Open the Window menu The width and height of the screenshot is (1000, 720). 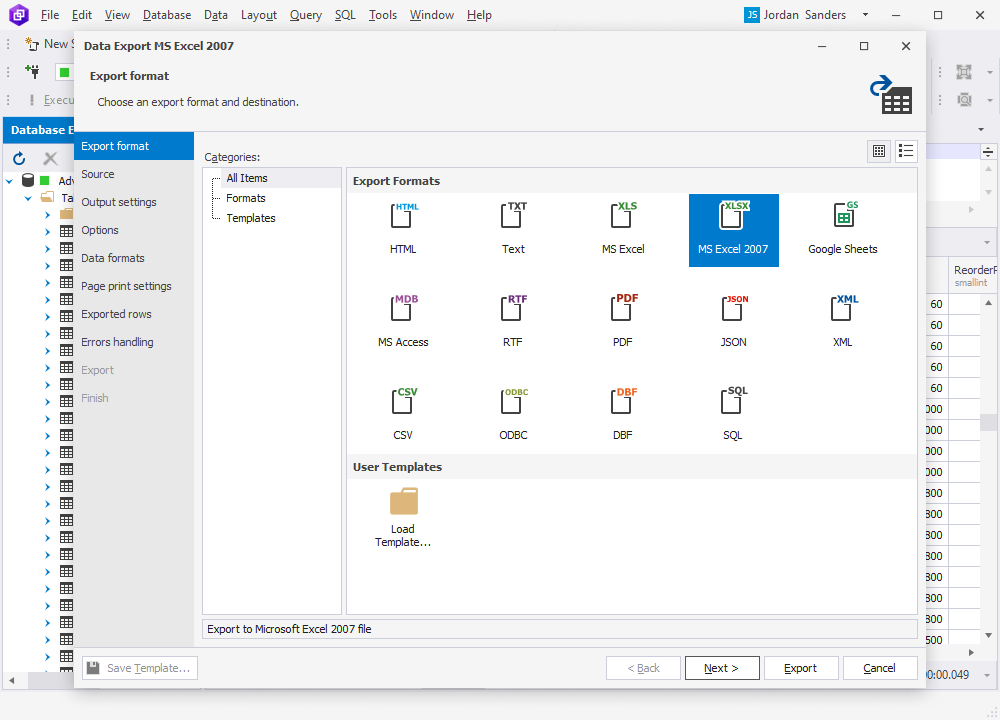[432, 15]
